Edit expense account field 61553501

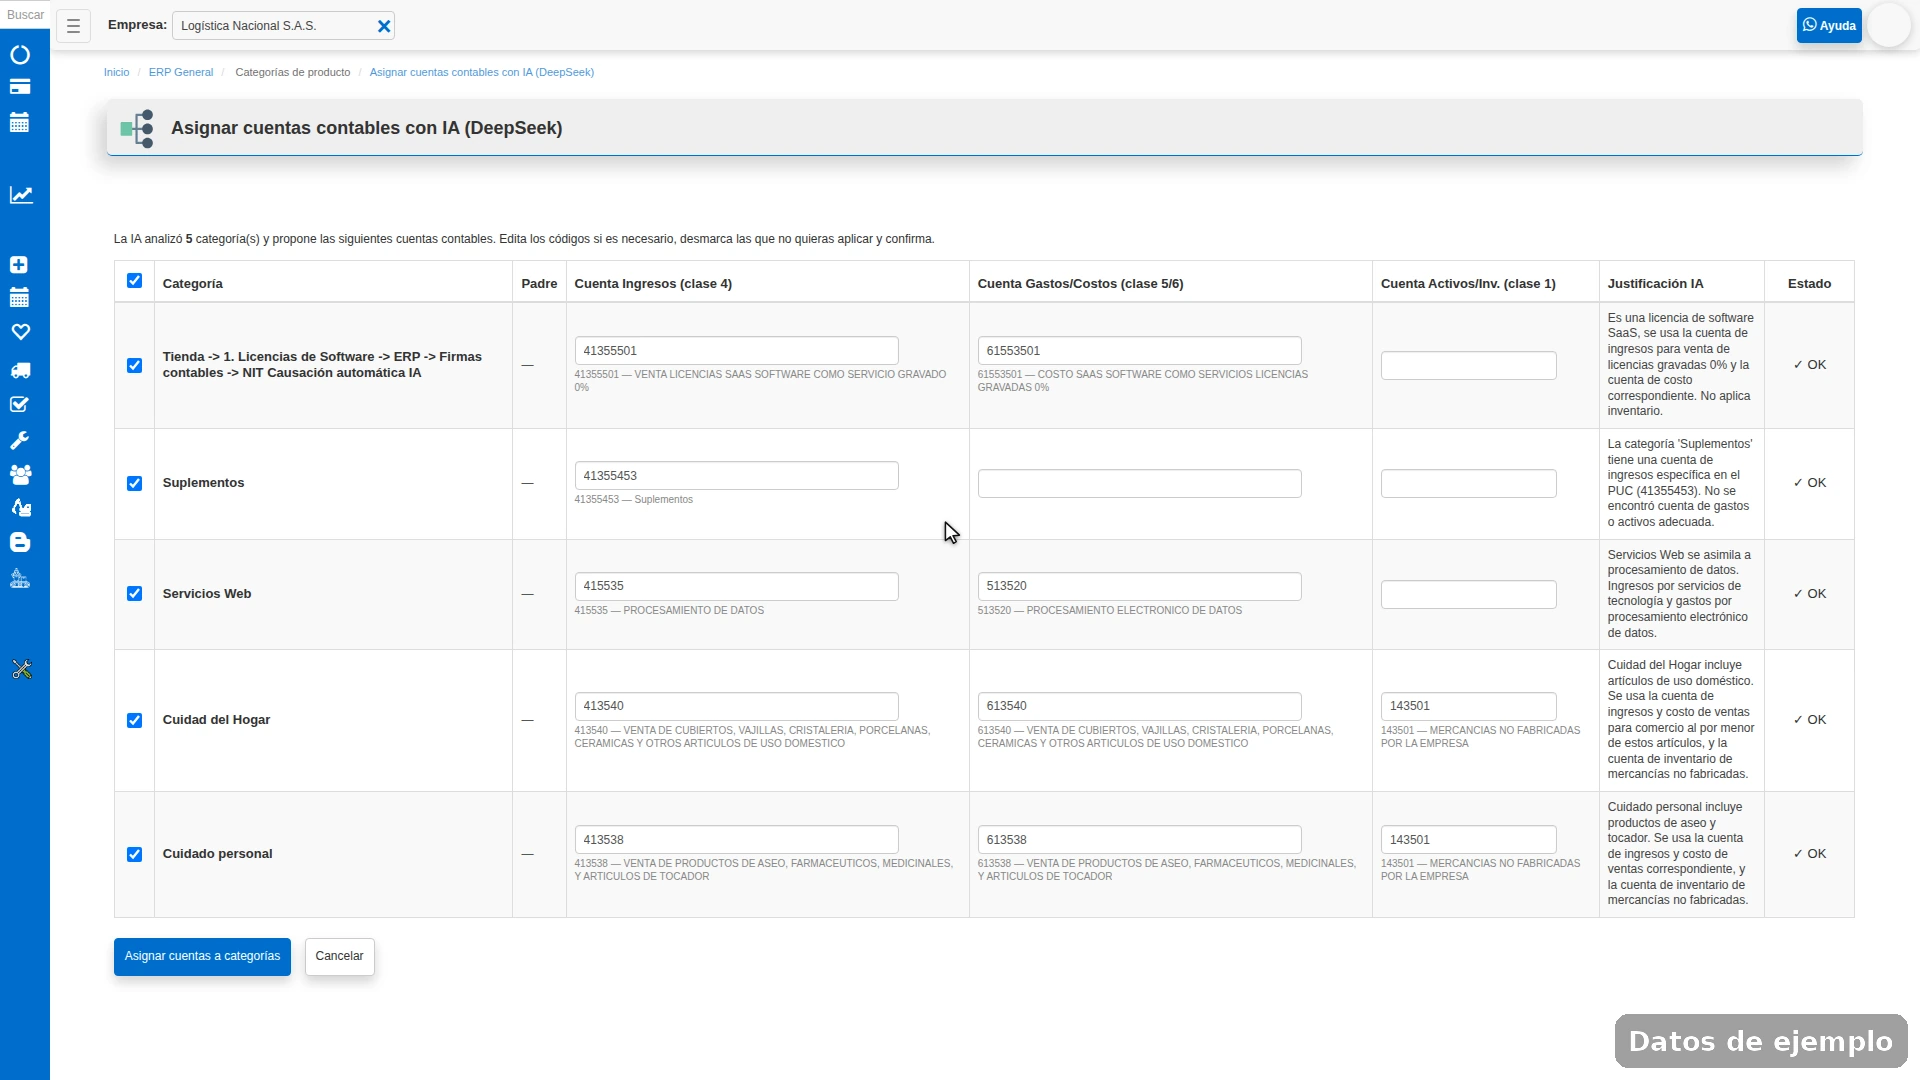click(1139, 351)
